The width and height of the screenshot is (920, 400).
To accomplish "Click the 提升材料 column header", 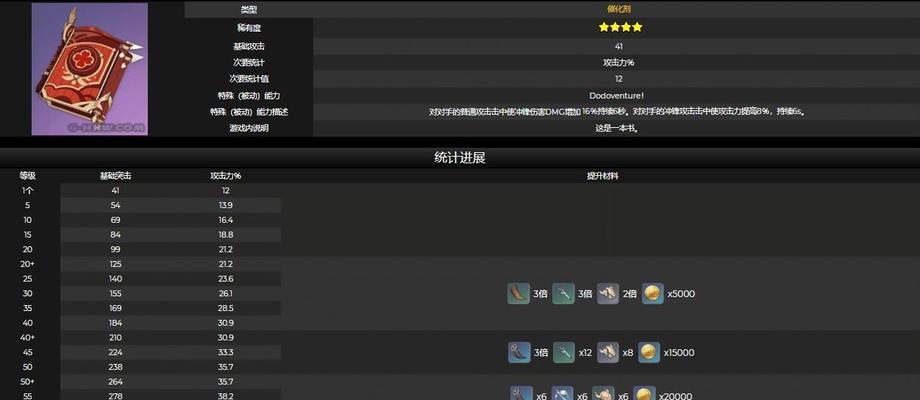I will pyautogui.click(x=602, y=176).
